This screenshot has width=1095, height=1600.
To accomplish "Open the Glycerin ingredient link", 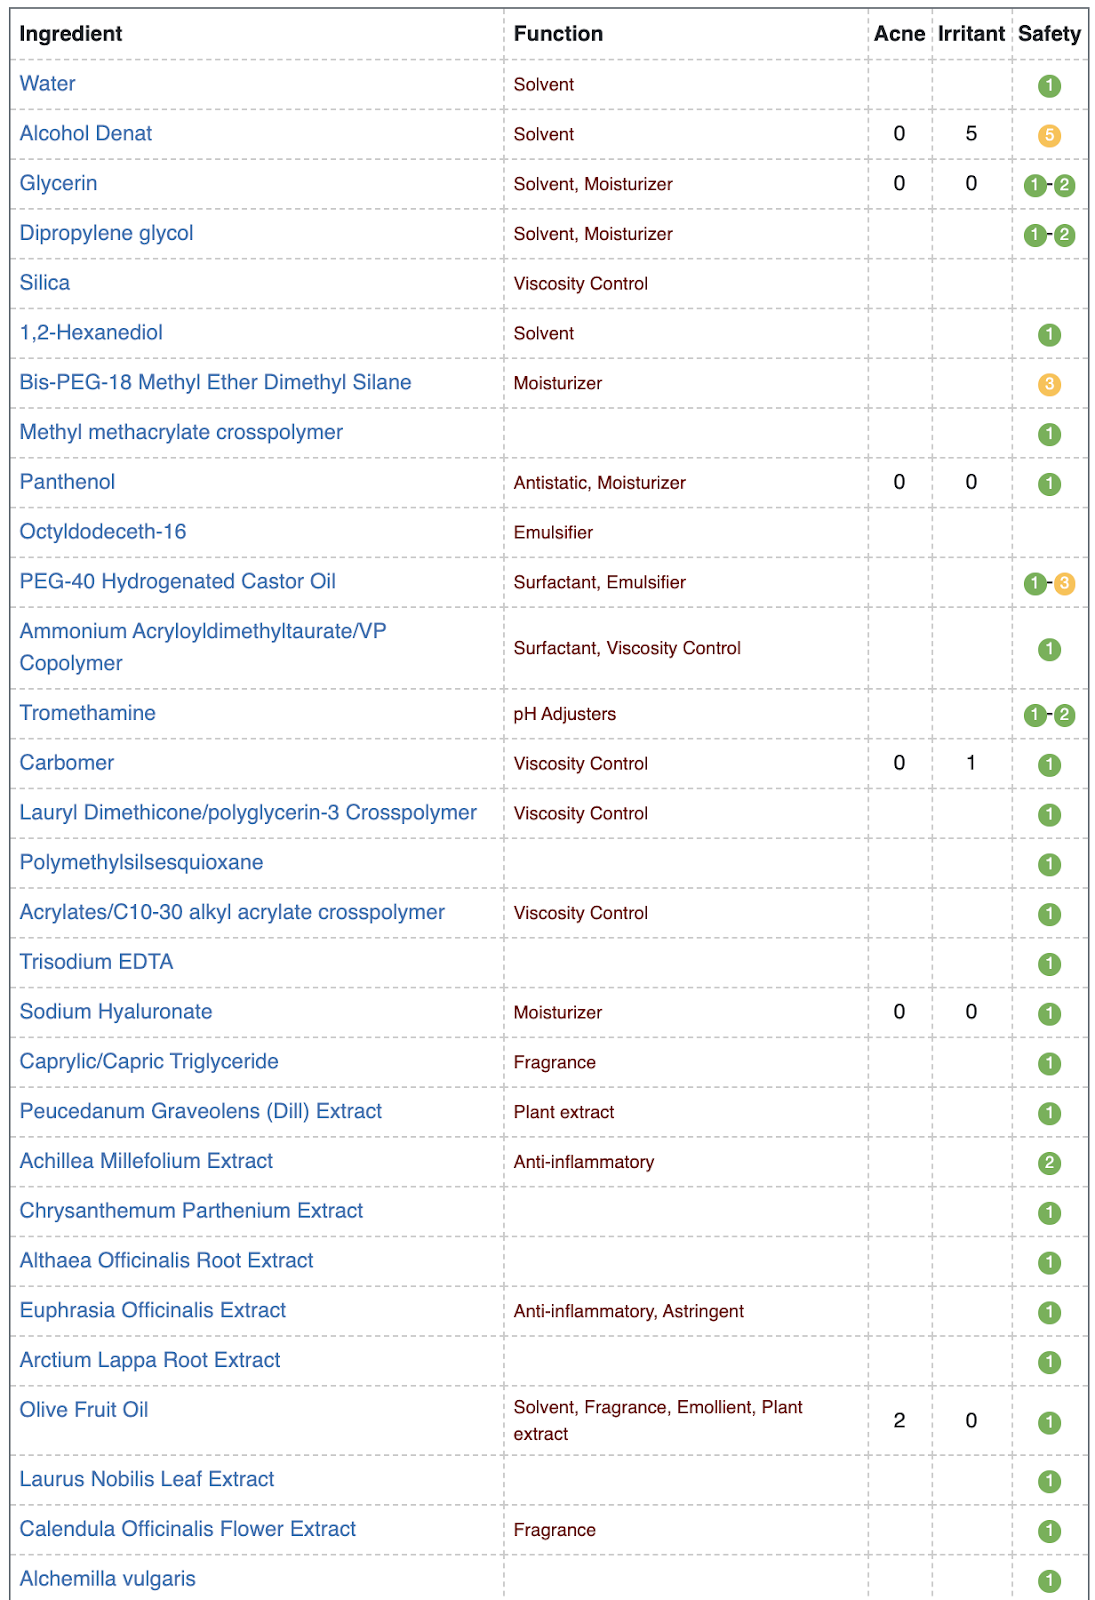I will point(59,183).
